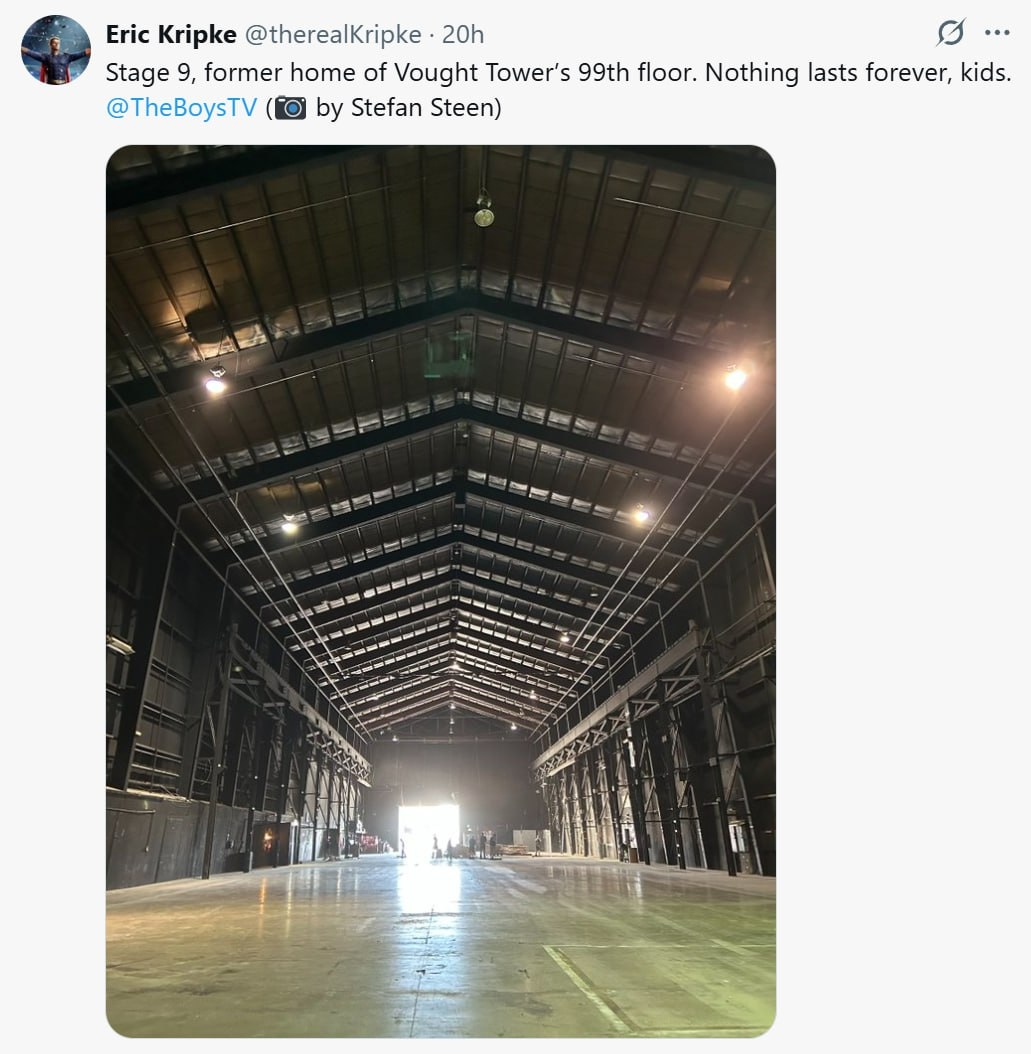The height and width of the screenshot is (1054, 1031).
Task: Click the "Vought Tower's 99th floor" phrase
Action: point(545,72)
